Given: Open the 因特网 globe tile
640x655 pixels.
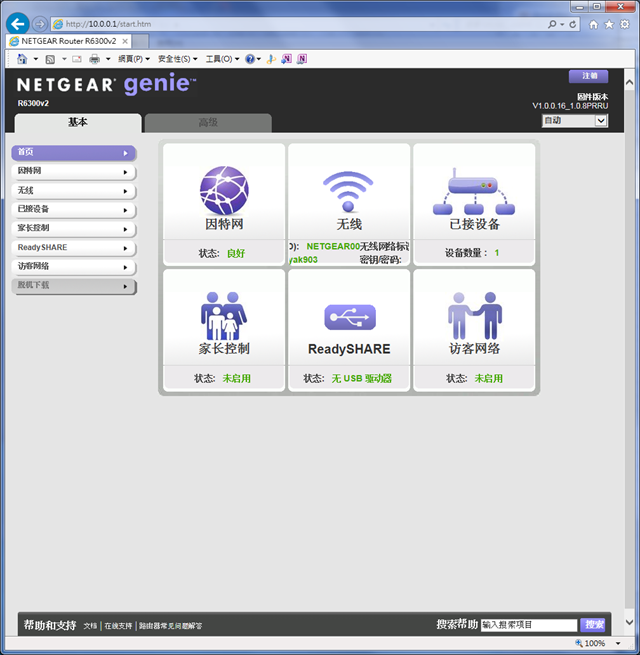Looking at the screenshot, I should (x=224, y=204).
